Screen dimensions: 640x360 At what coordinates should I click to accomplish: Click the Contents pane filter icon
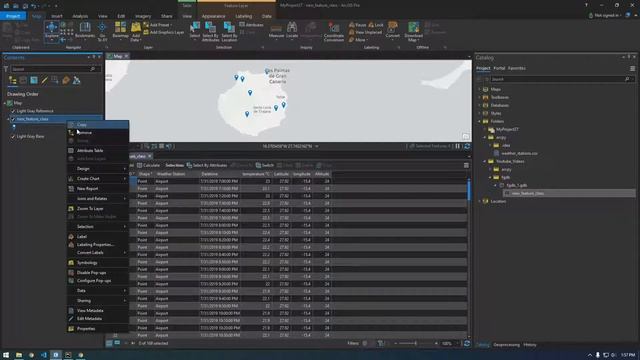(x=6, y=69)
